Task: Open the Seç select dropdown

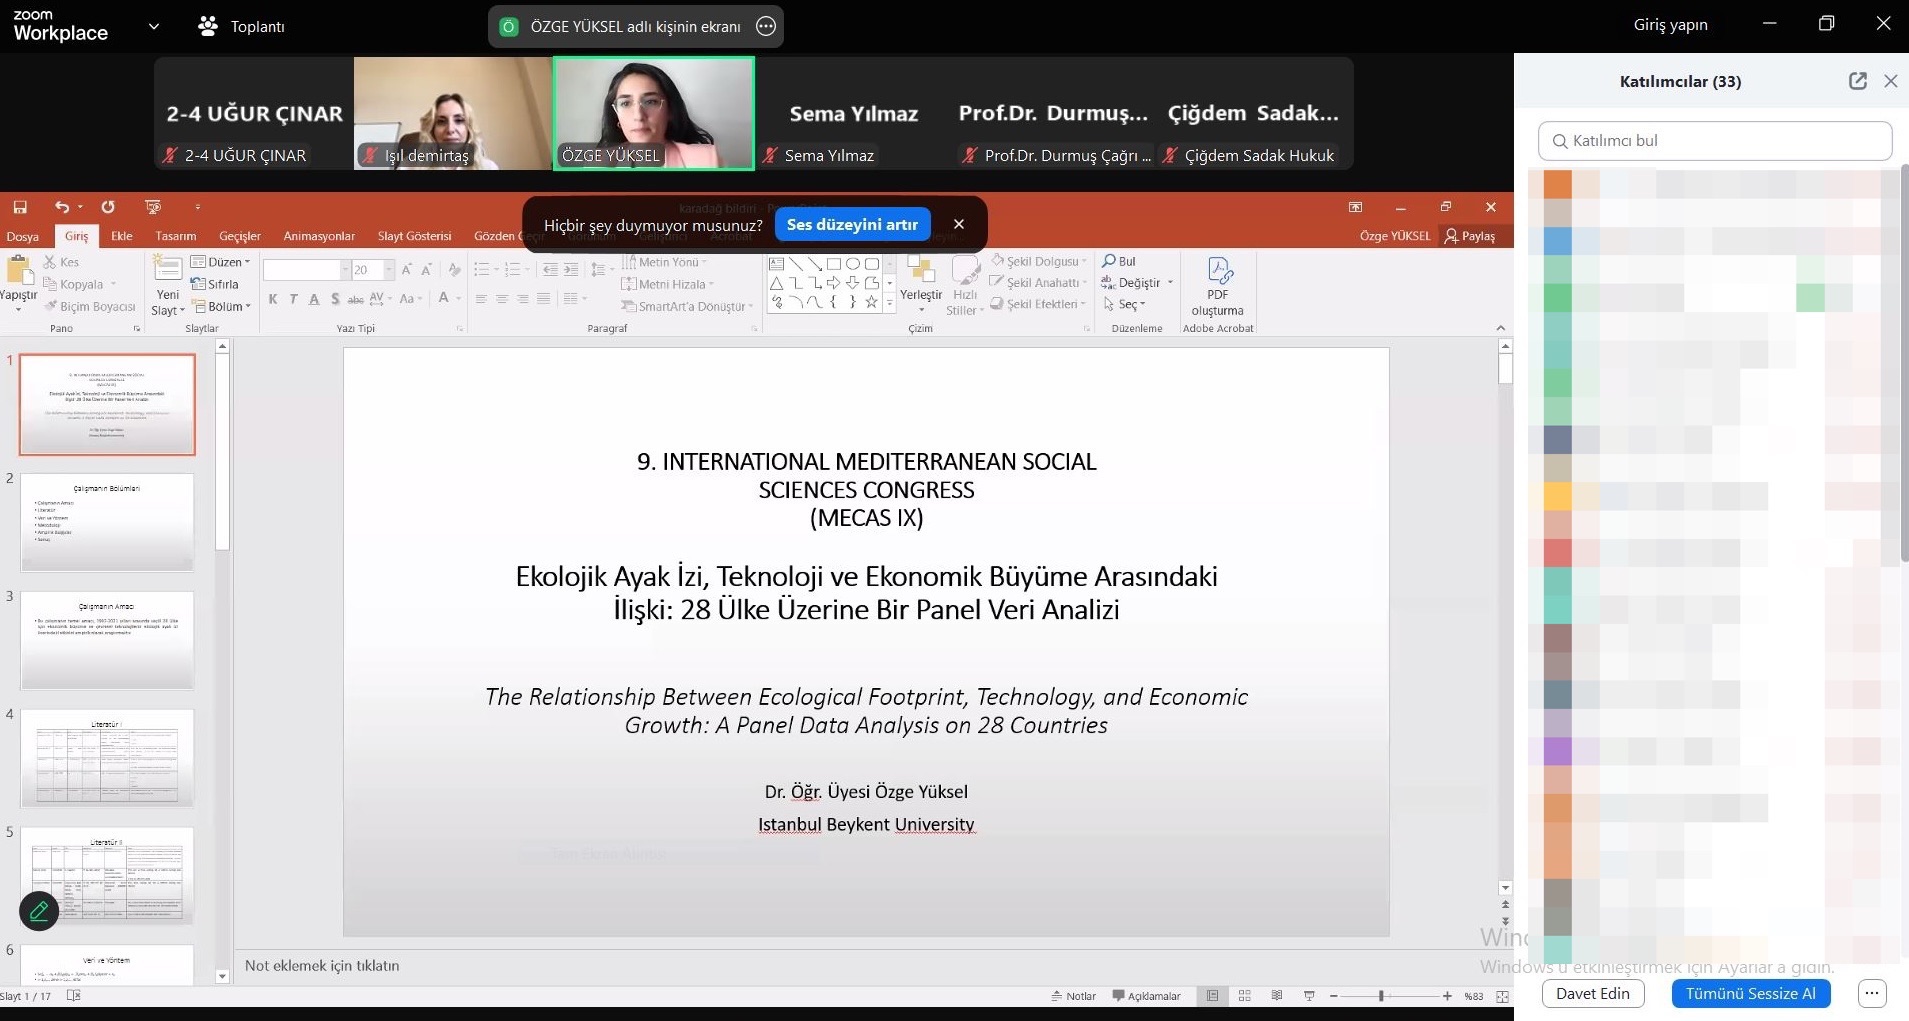Action: (x=1124, y=304)
